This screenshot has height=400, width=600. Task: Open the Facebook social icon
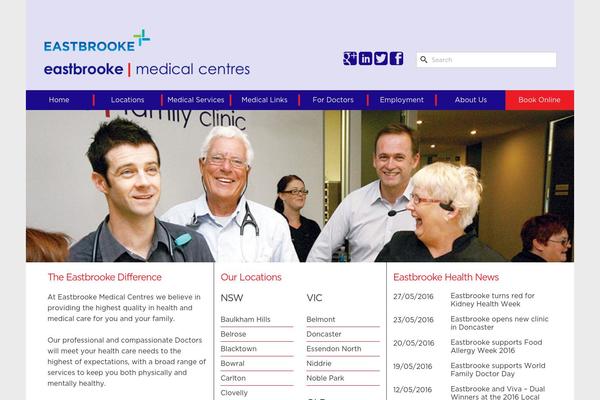click(396, 59)
